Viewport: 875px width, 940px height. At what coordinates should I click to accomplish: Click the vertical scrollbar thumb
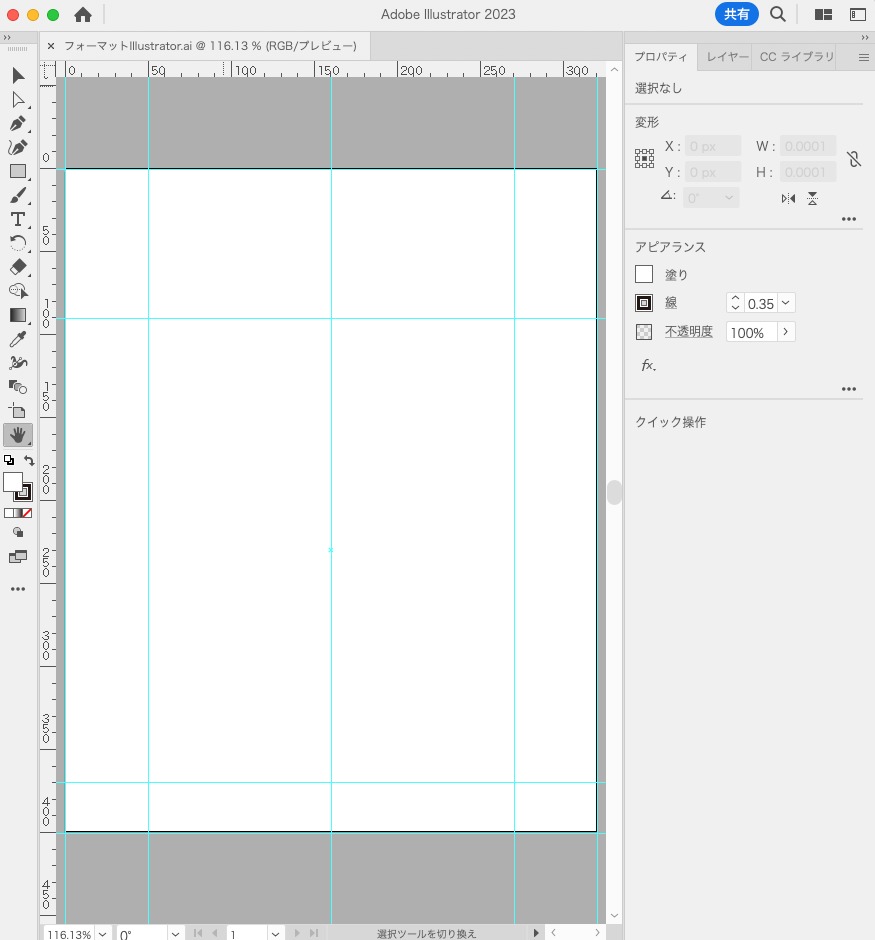click(614, 493)
